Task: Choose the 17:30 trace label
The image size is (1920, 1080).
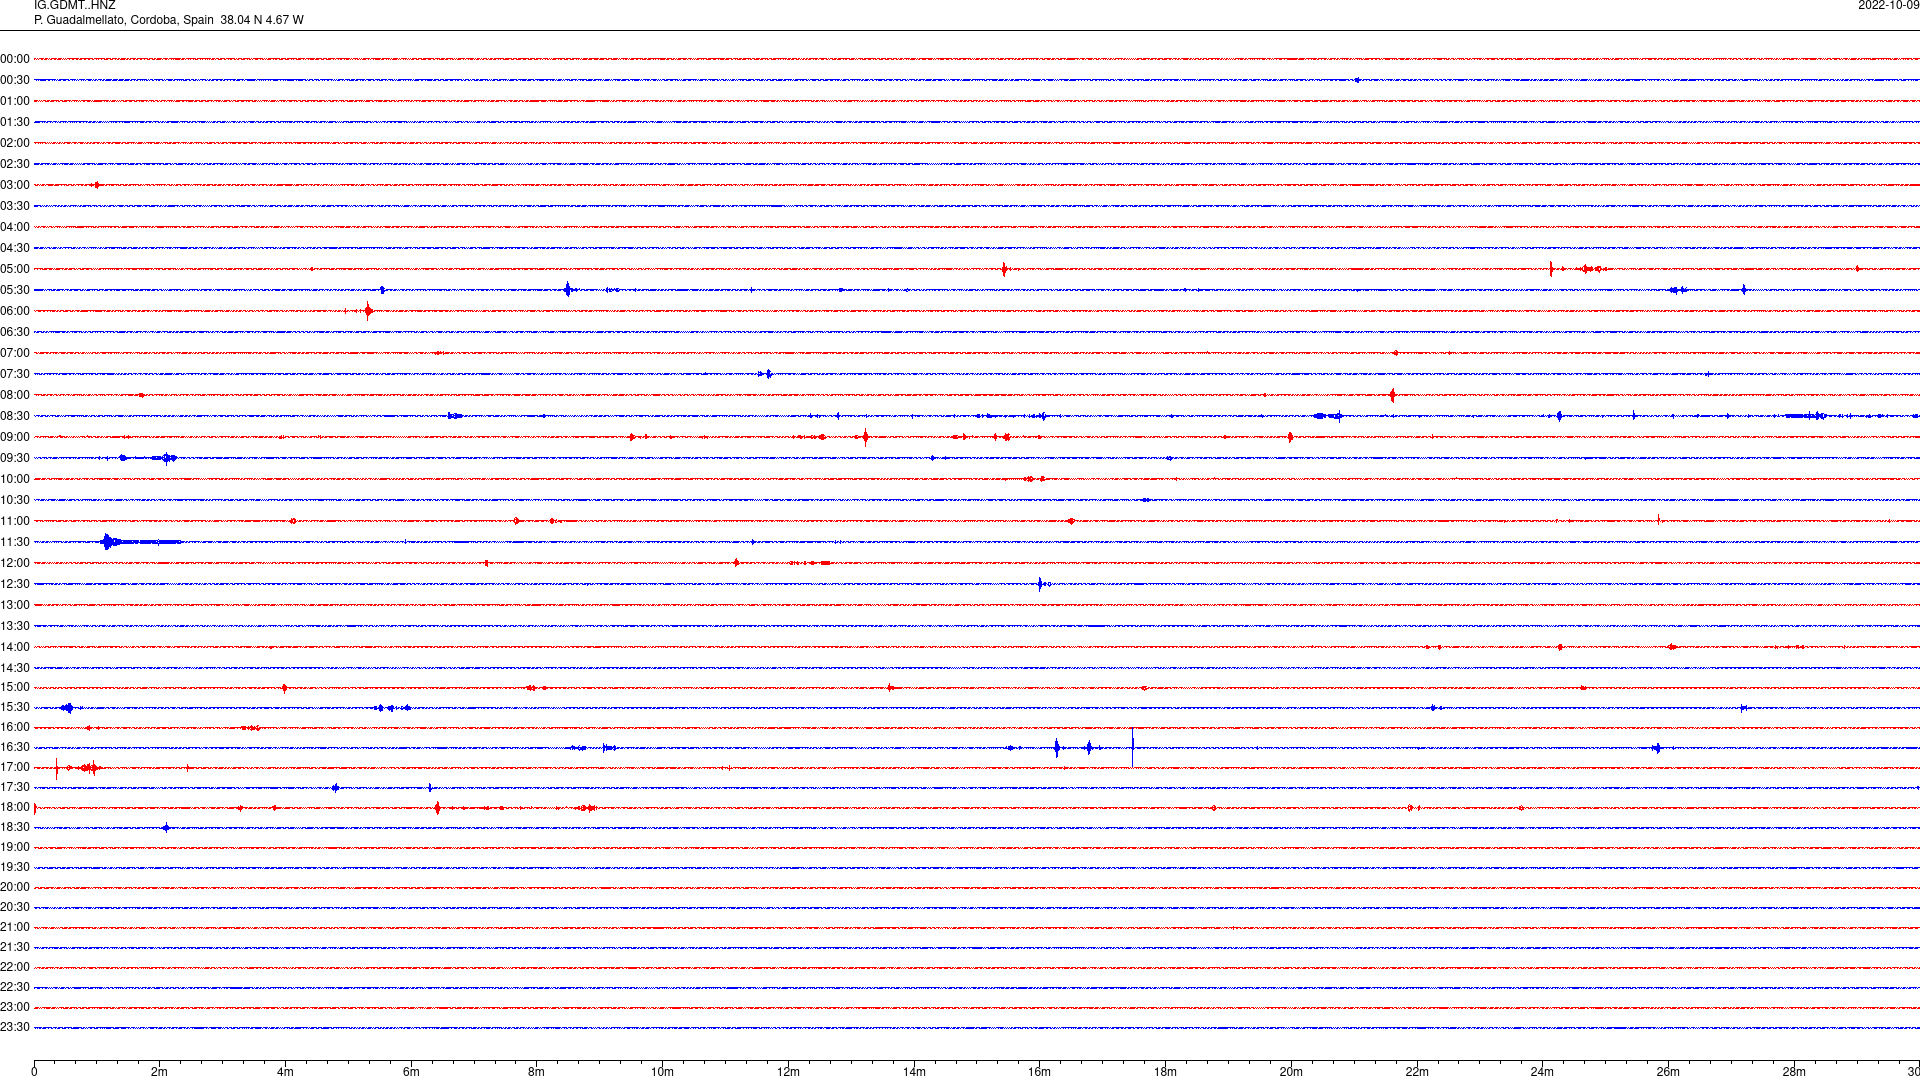Action: 15,787
